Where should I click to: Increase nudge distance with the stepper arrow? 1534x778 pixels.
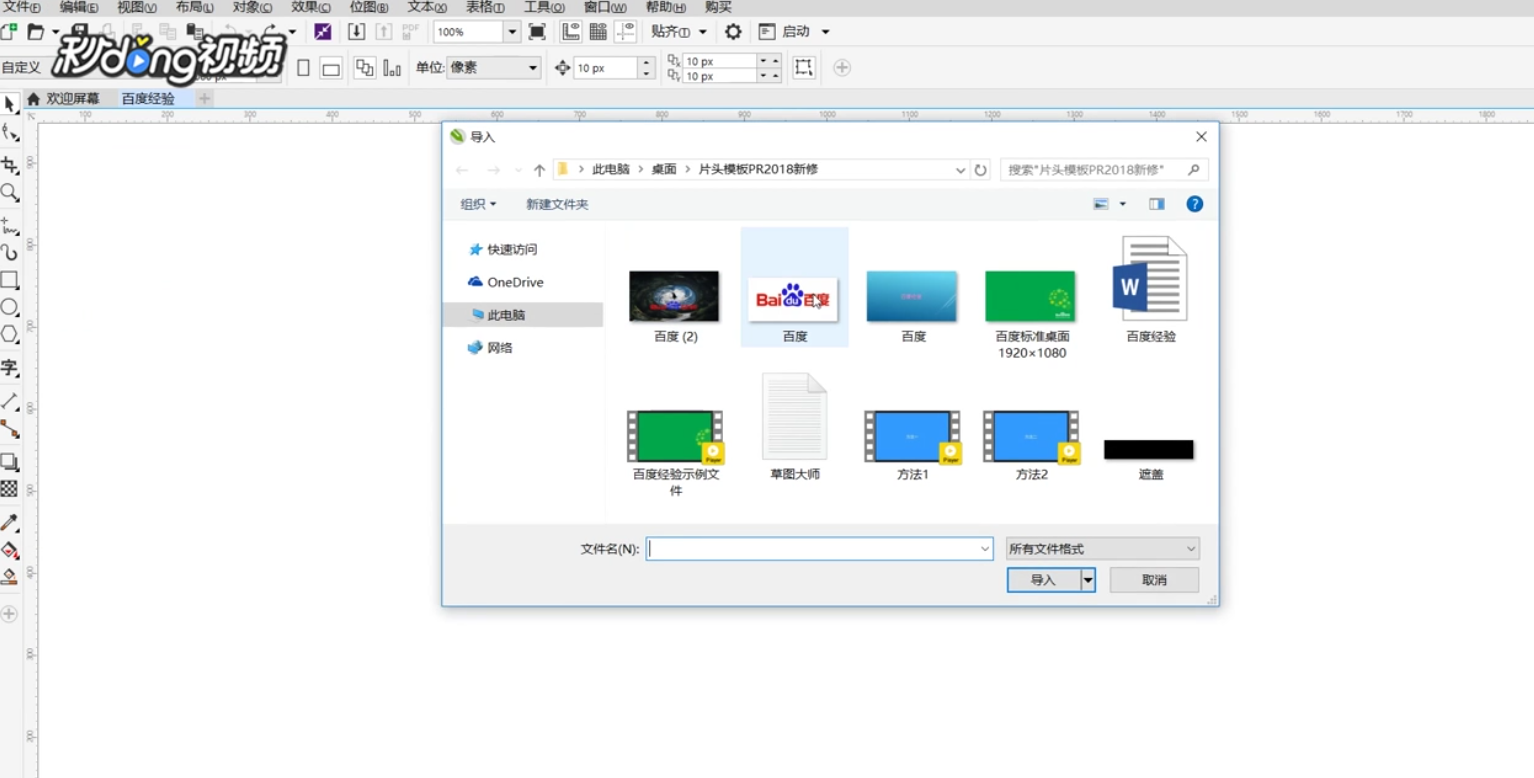645,62
